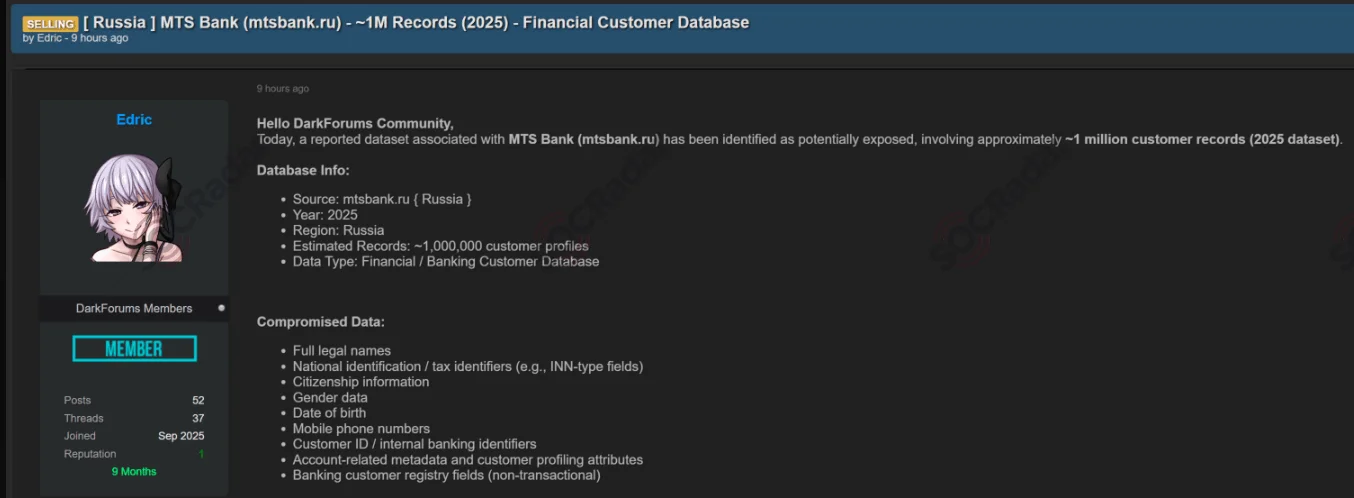This screenshot has height=498, width=1354.
Task: Click the Posts count 52
Action: (x=198, y=400)
